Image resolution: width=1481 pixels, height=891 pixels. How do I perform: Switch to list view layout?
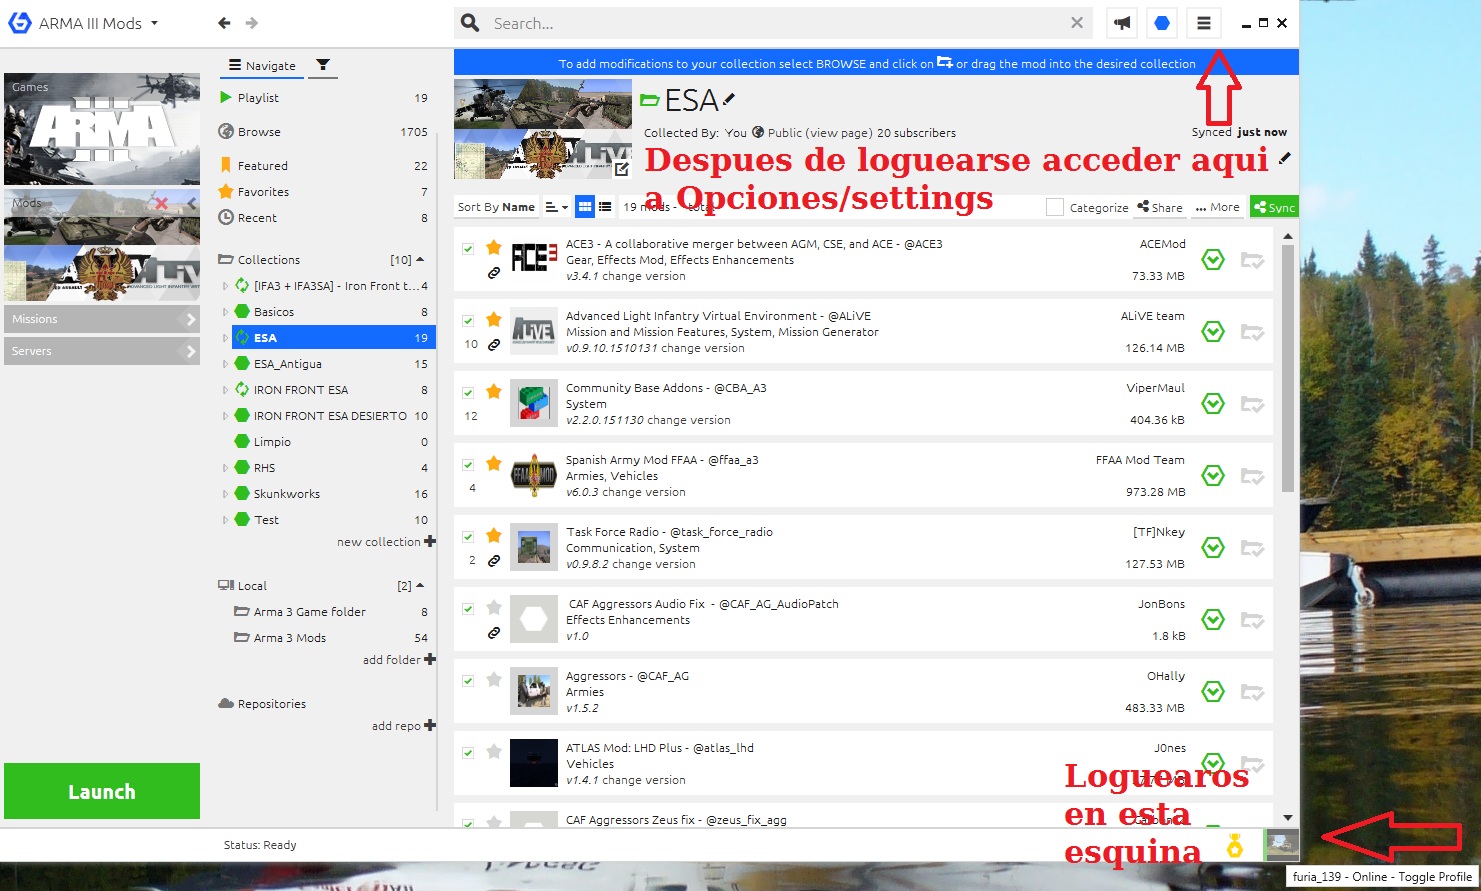coord(605,207)
